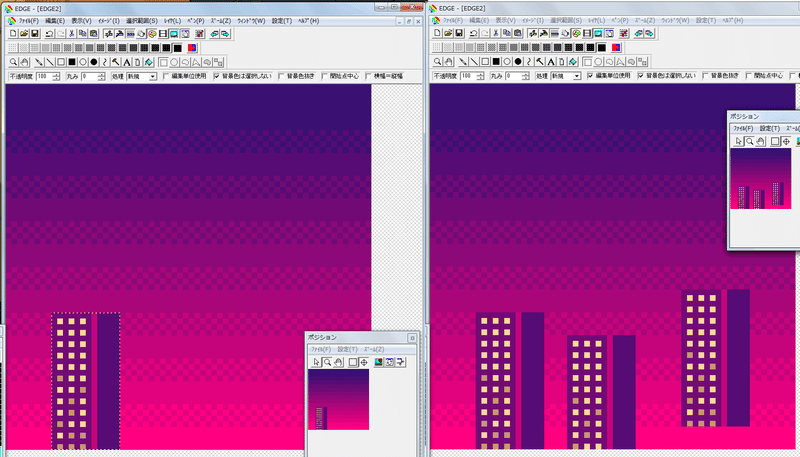Select Curve tool in right window
Image resolution: width=800 pixels, height=457 pixels.
click(x=529, y=62)
